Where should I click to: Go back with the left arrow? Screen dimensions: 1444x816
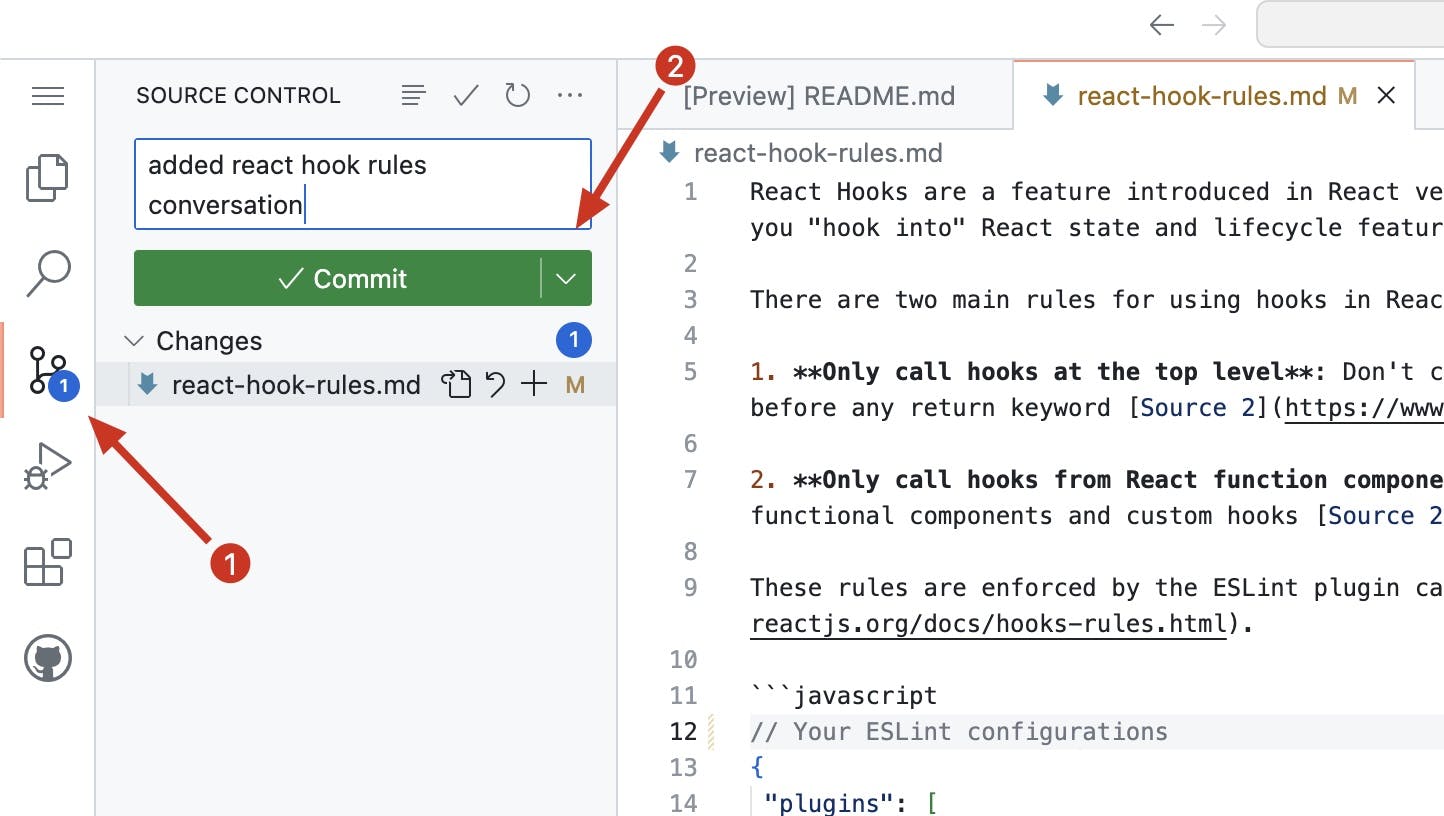[1161, 25]
